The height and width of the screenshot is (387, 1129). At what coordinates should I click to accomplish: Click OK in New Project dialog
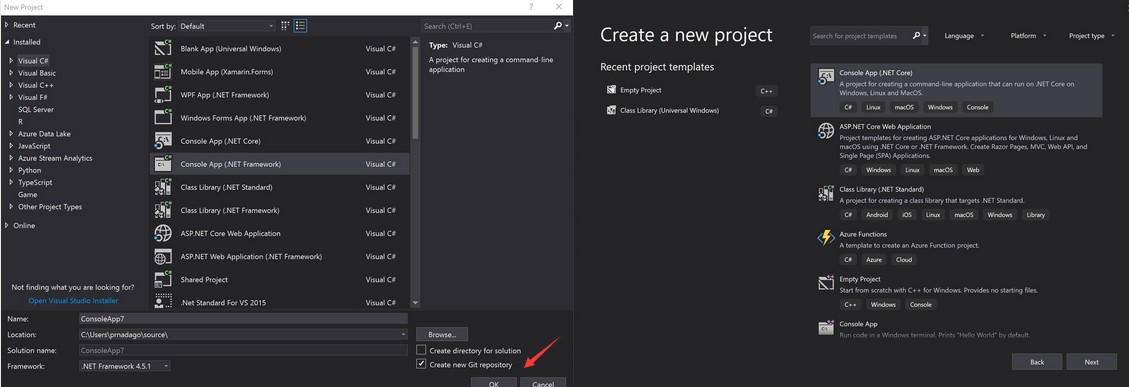493,383
